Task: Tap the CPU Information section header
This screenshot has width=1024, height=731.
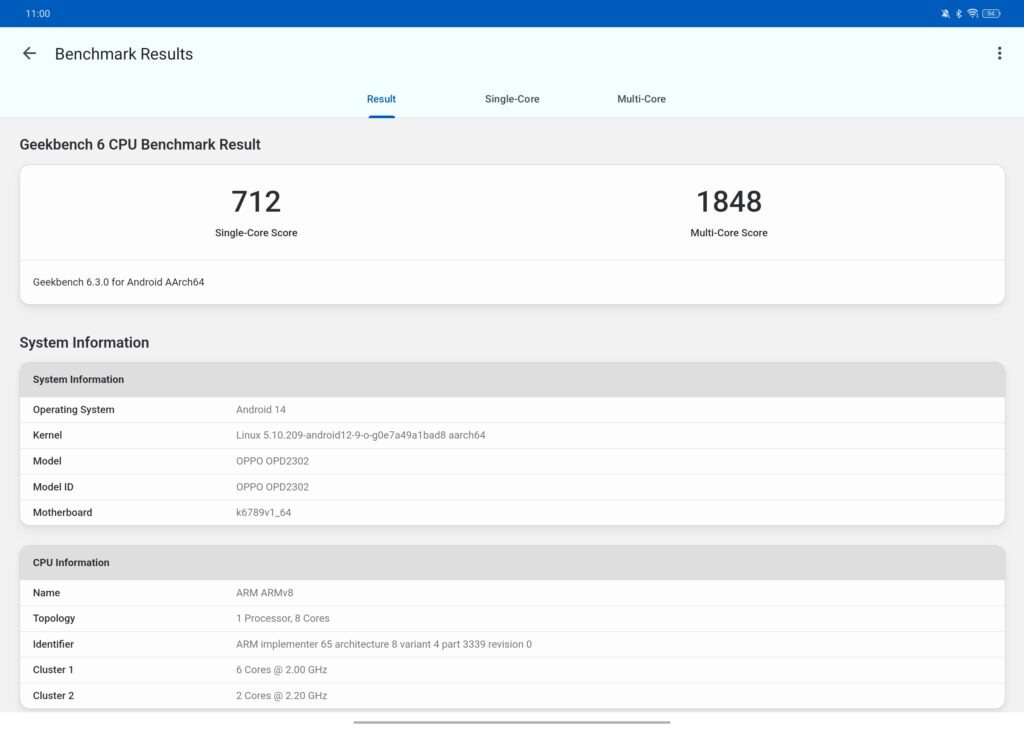Action: 512,563
